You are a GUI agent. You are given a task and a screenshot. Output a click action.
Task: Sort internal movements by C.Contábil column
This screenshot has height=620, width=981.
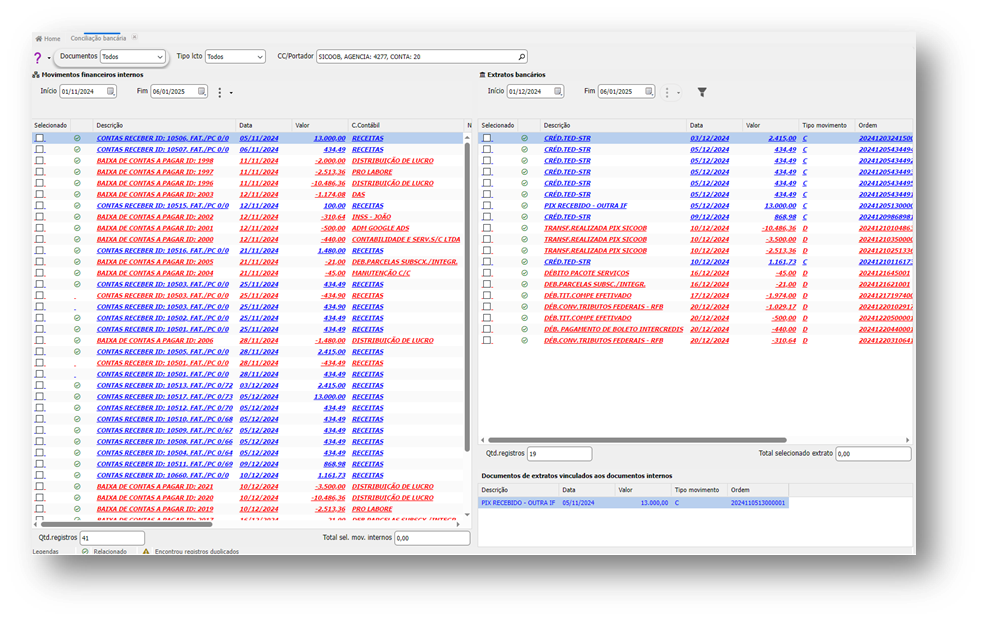click(405, 126)
